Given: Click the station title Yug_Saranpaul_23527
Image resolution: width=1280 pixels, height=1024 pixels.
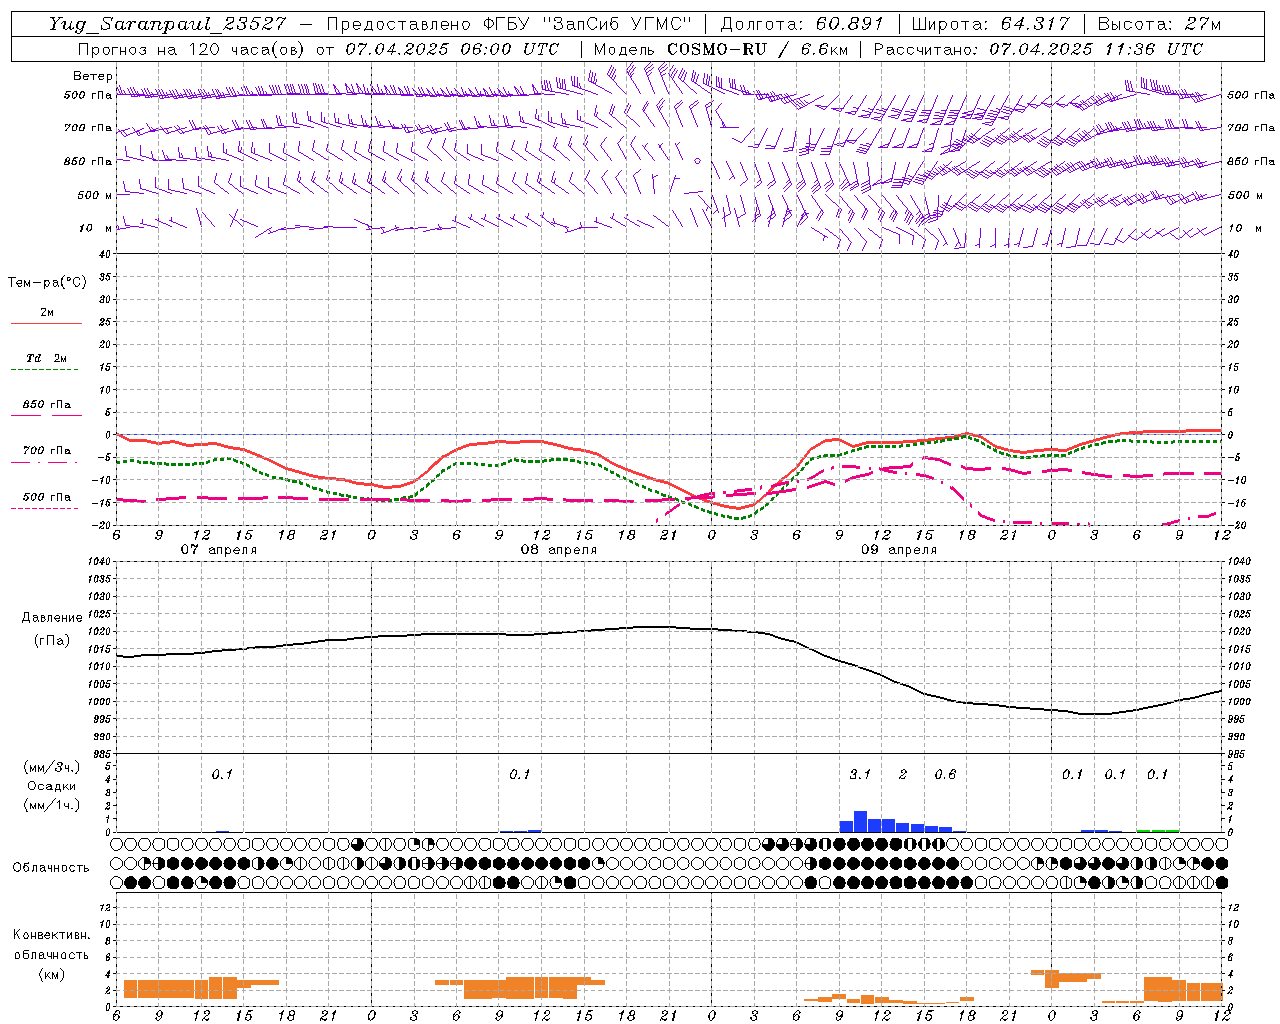Looking at the screenshot, I should (x=167, y=24).
